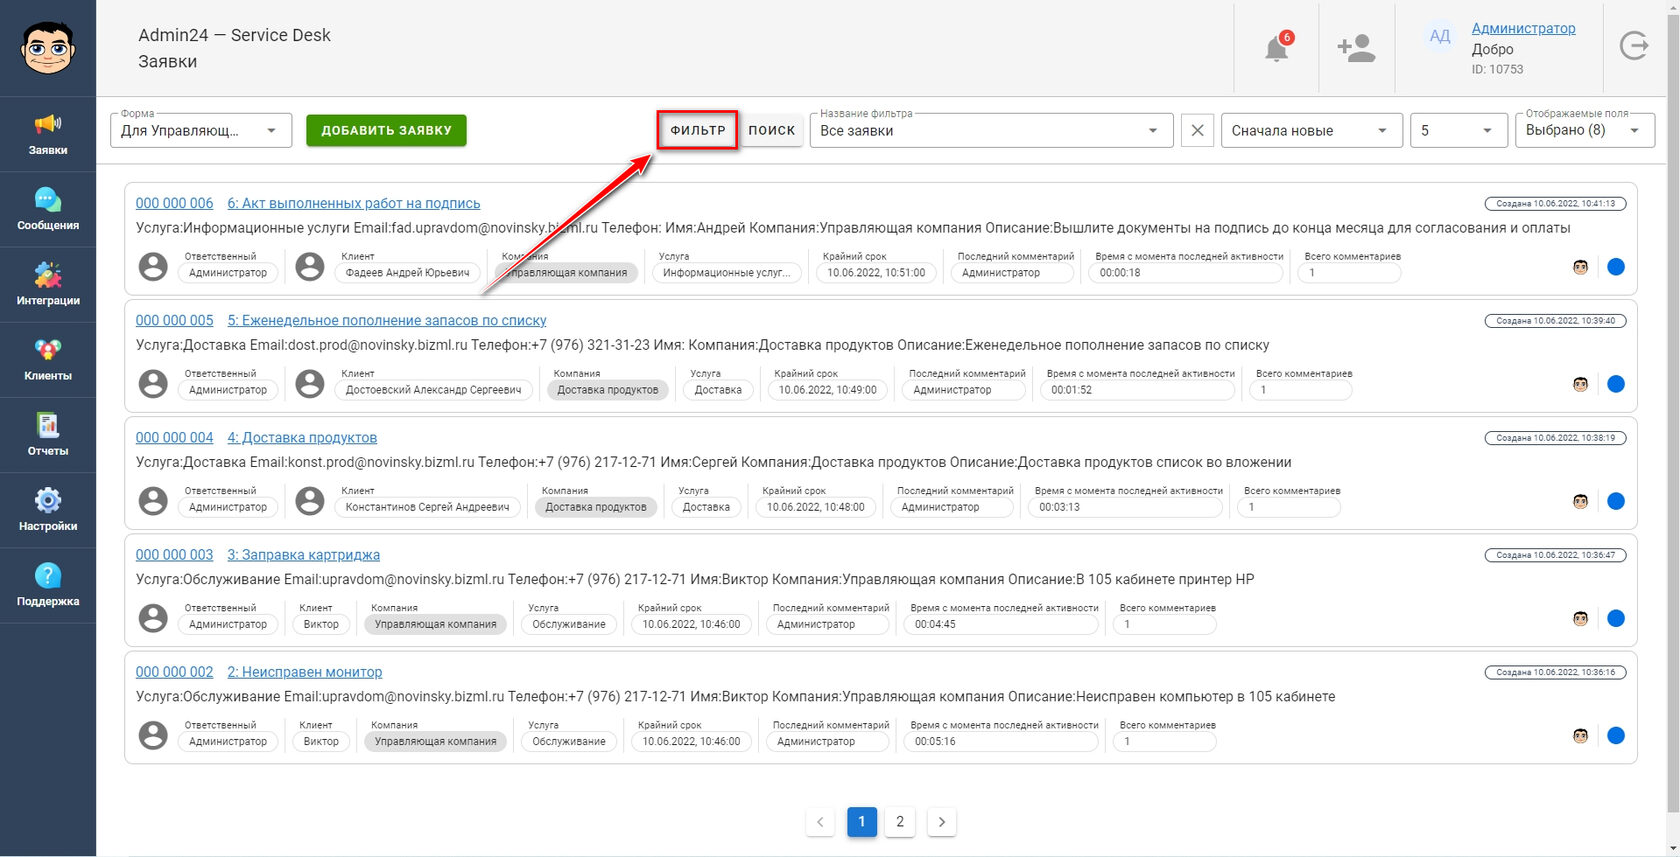Click the АД user avatar
The height and width of the screenshot is (857, 1680).
(x=1440, y=36)
